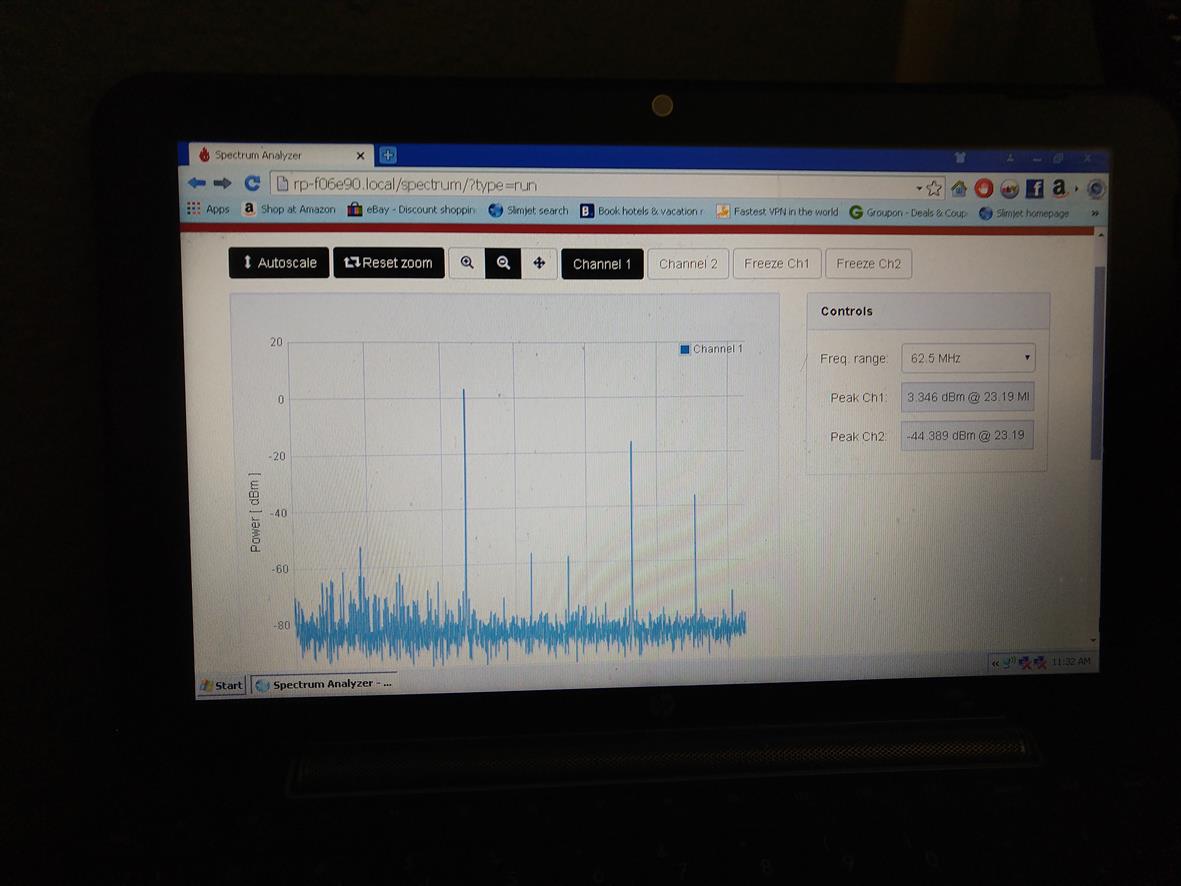Expand hidden system tray icons
The width and height of the screenshot is (1181, 886).
click(995, 663)
